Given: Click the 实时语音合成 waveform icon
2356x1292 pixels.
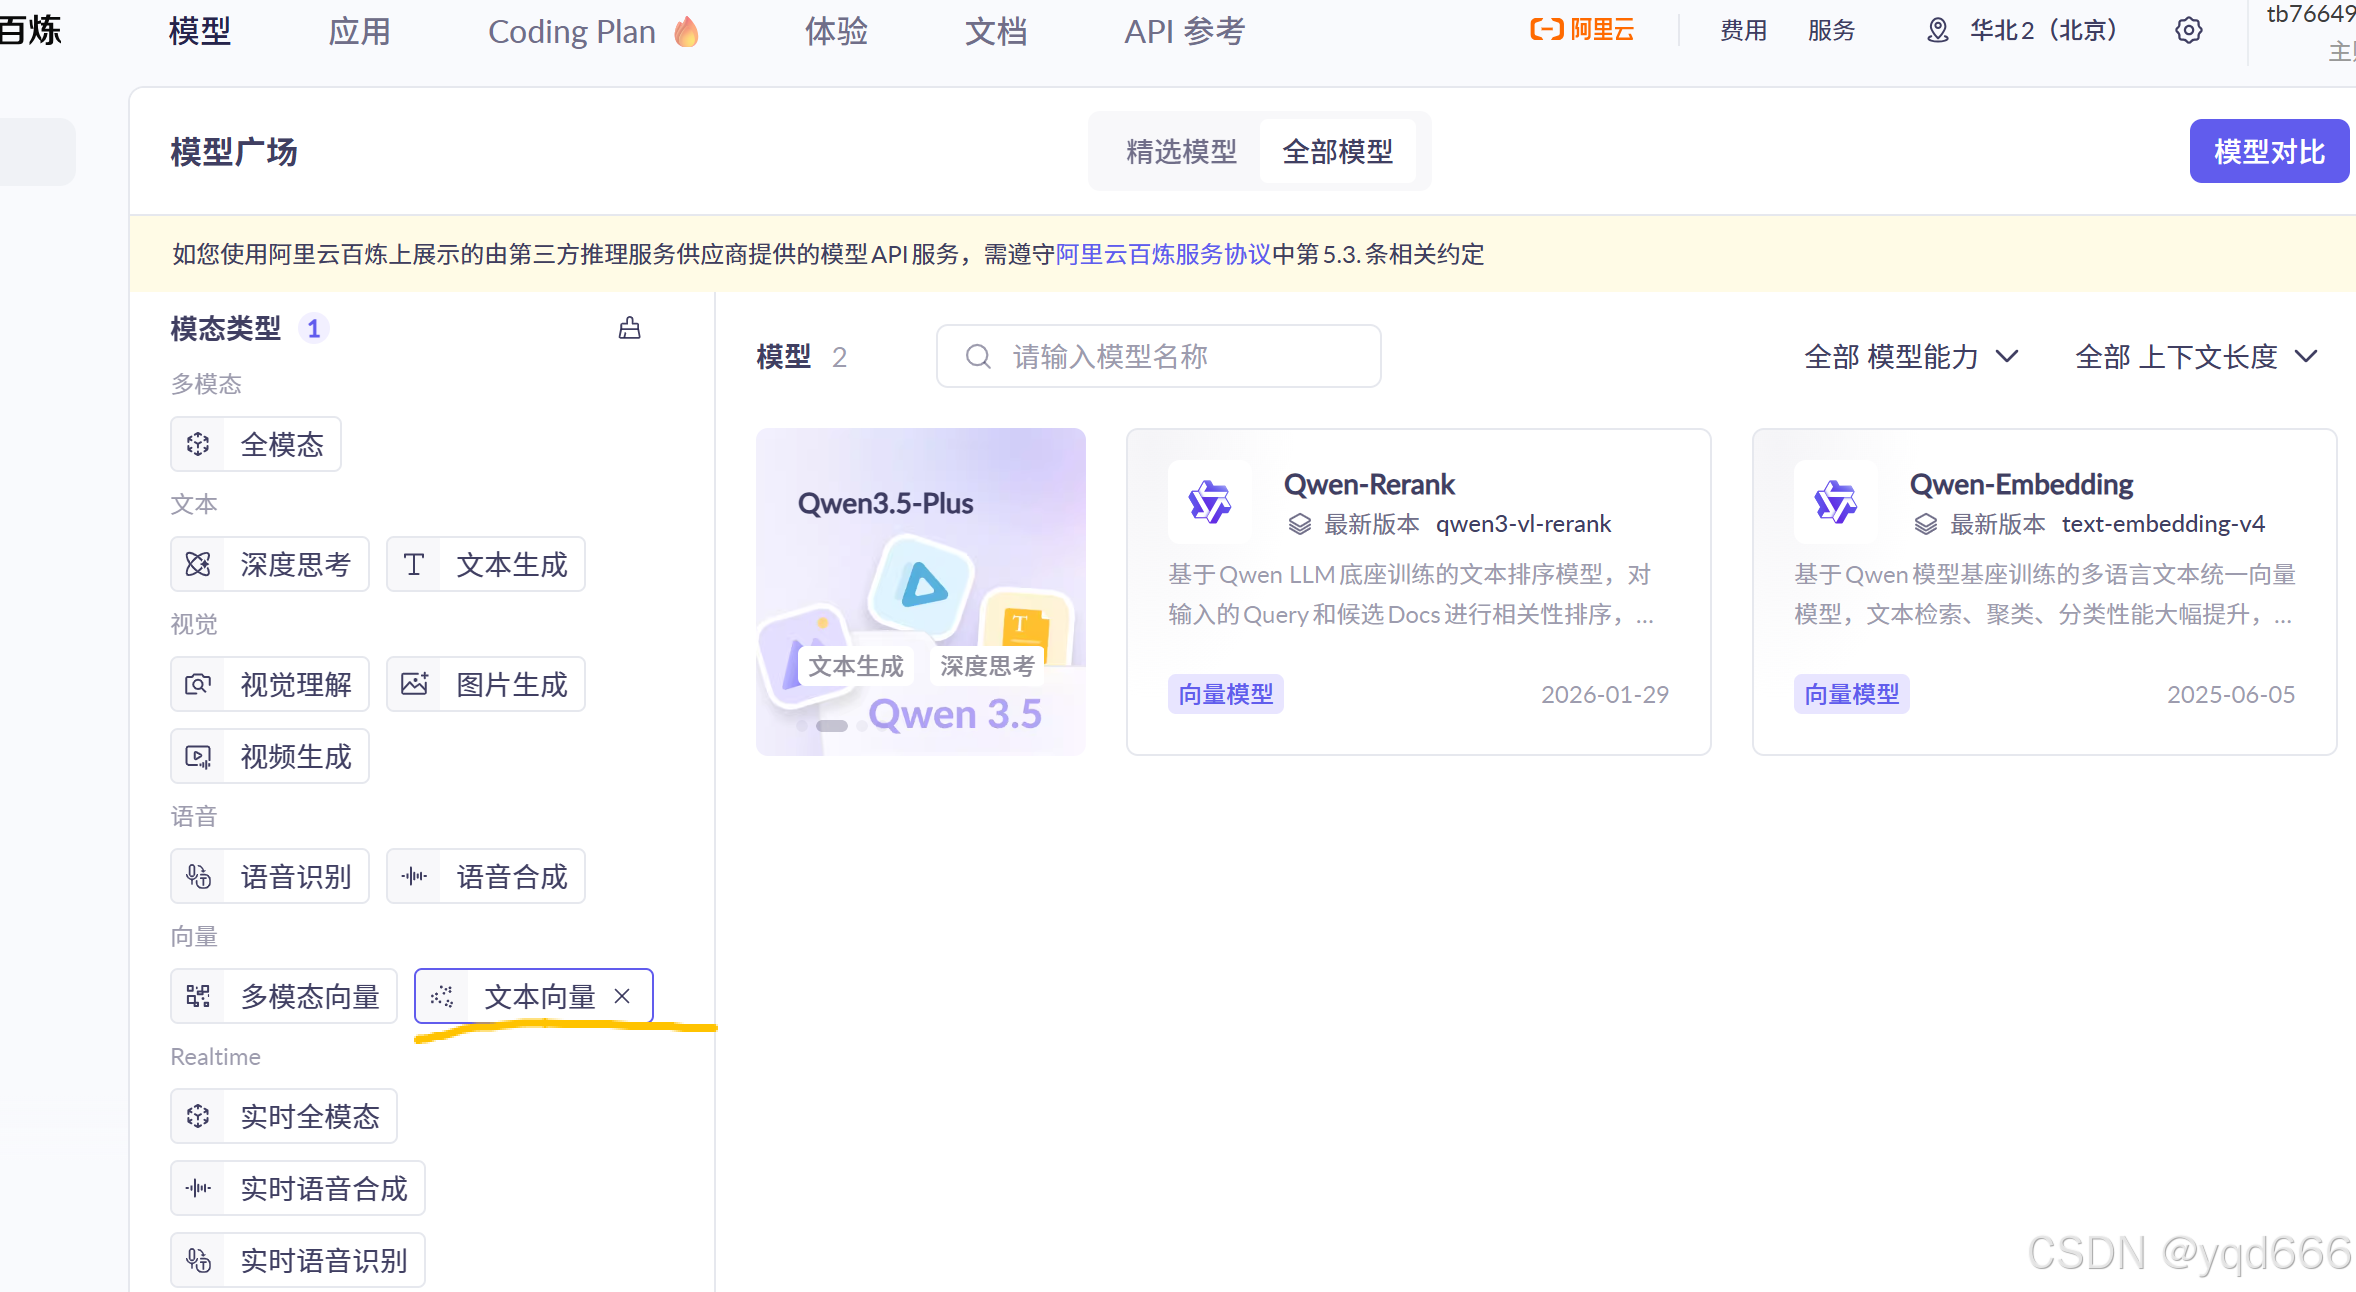Looking at the screenshot, I should coord(198,1188).
